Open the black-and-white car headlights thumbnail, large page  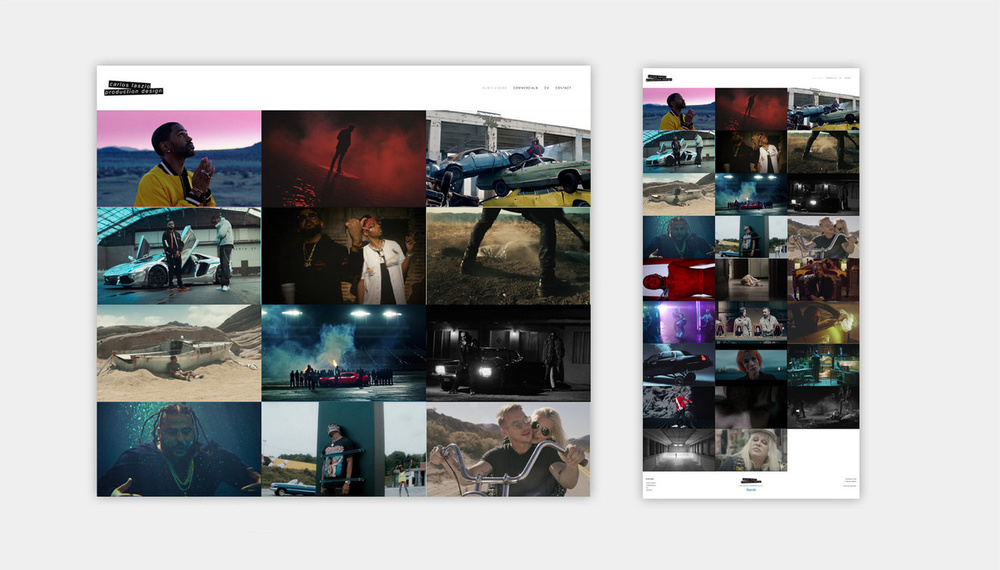coord(508,353)
